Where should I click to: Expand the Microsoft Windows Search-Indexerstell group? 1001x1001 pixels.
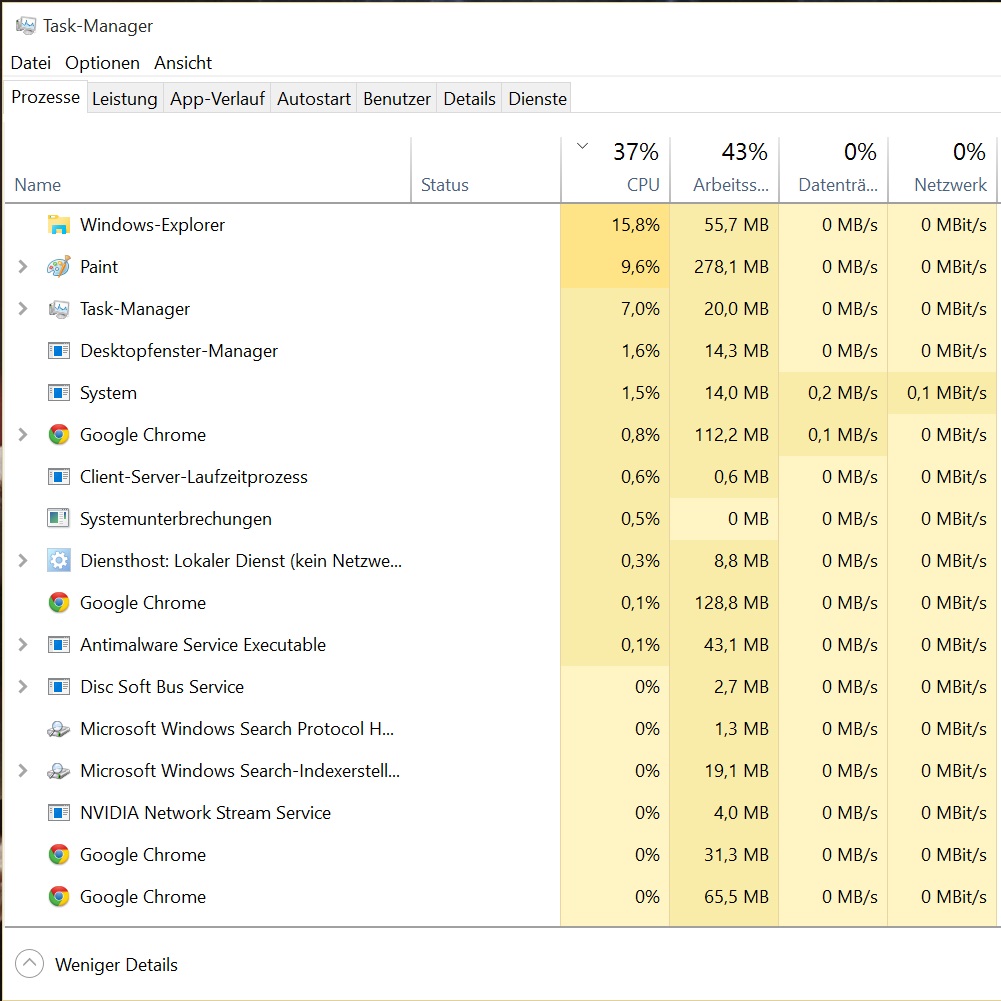pos(23,771)
